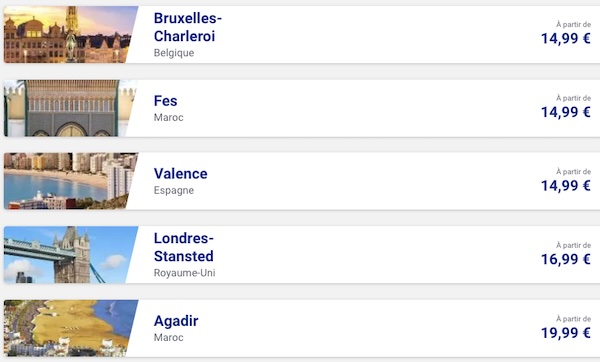Select the Fes destination title
Viewport: 600px width, 362px height.
165,101
